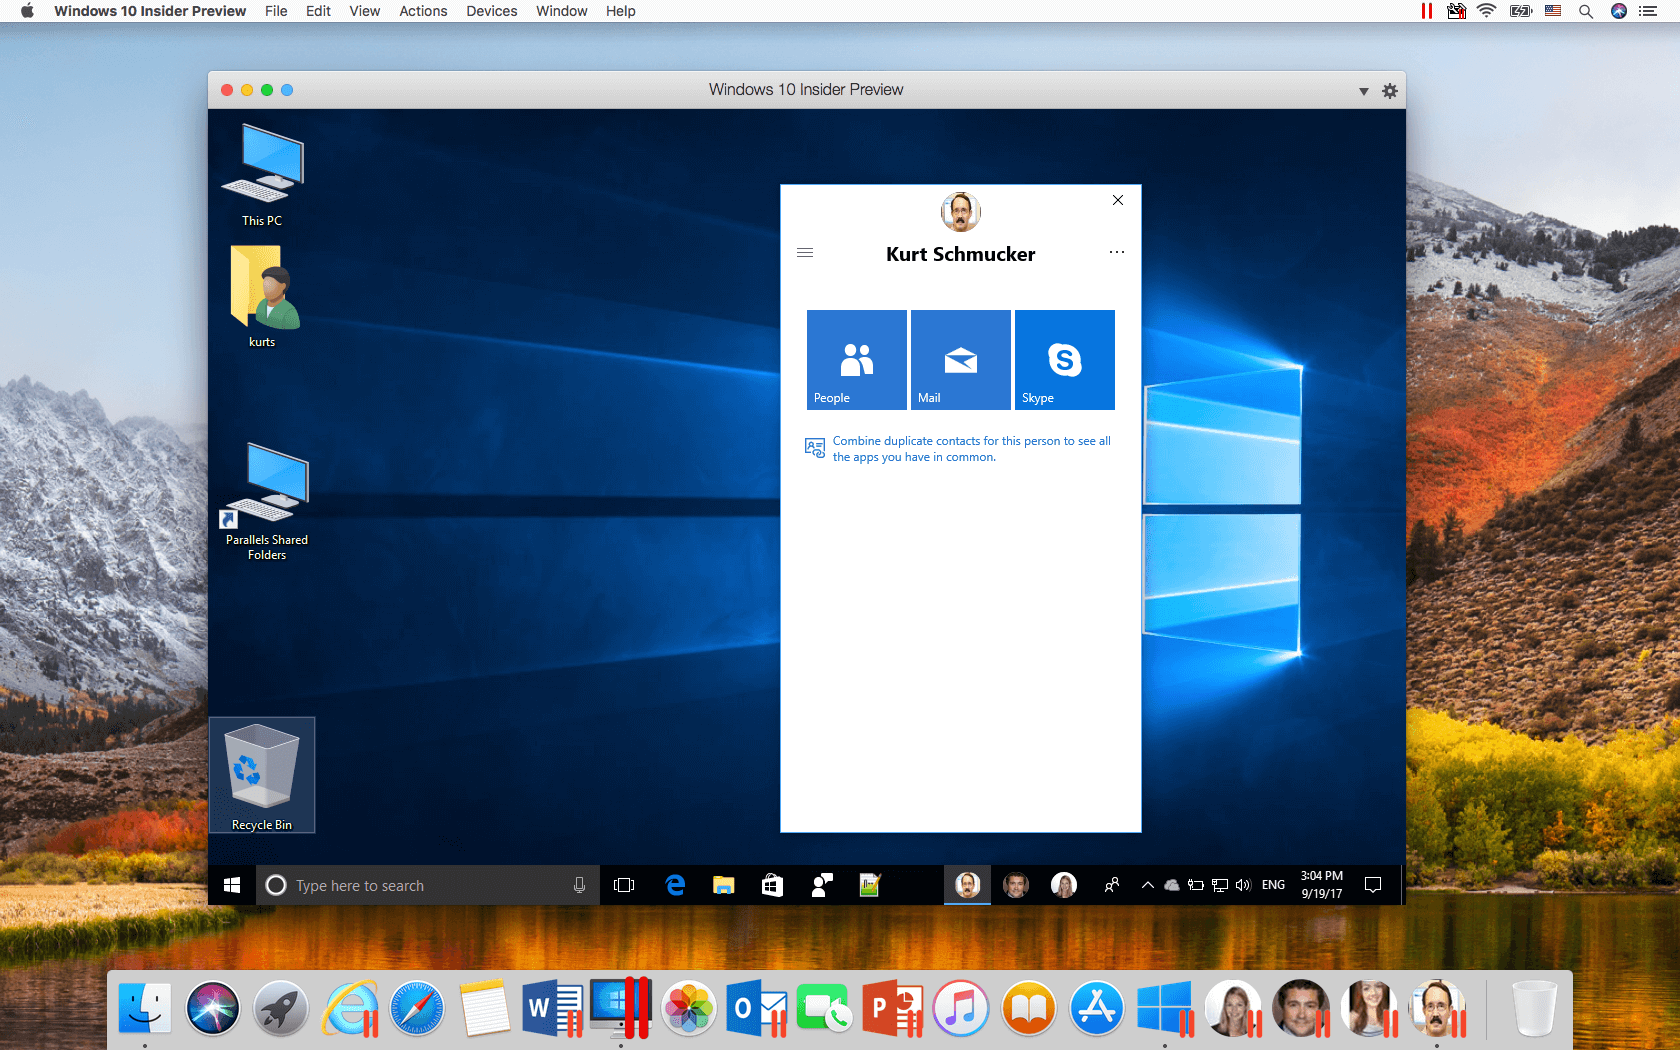Activate Siri from the Mac menu bar
This screenshot has height=1050, width=1680.
point(1619,11)
